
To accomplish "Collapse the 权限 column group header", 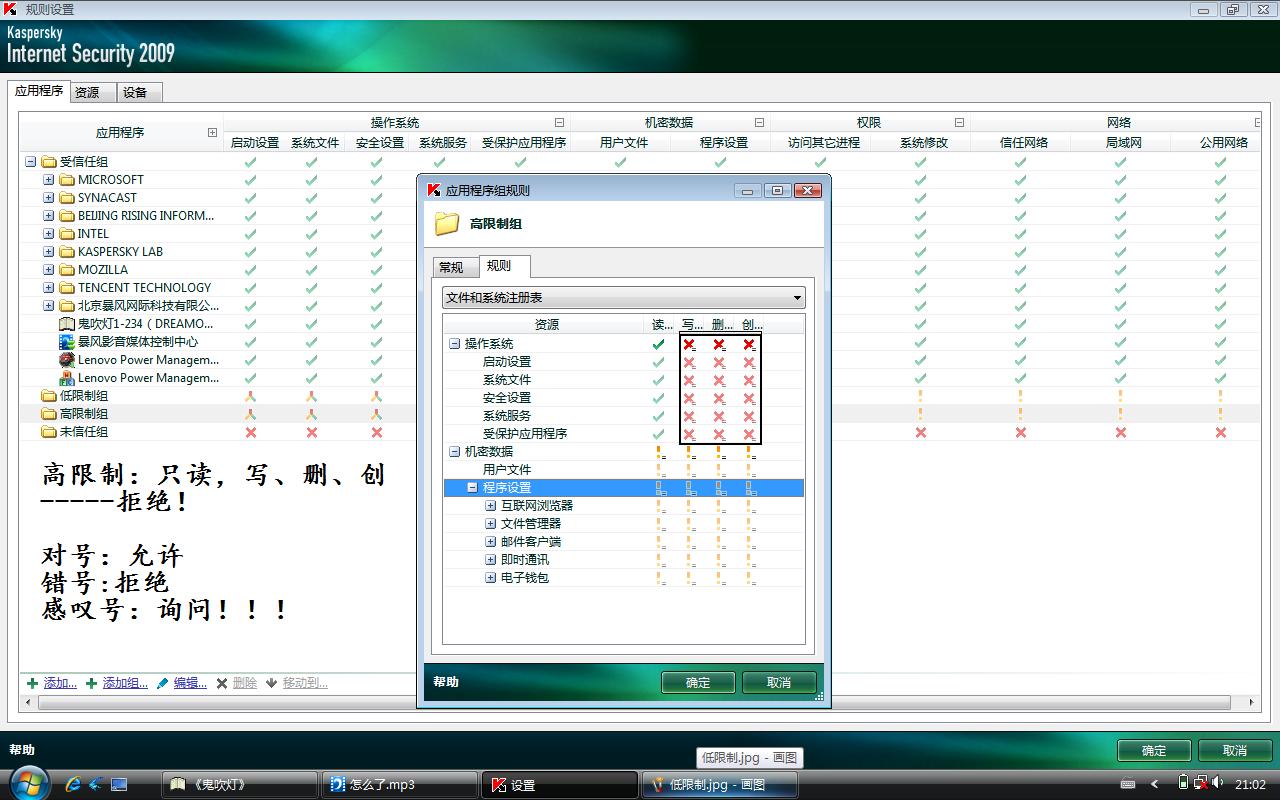I will point(959,123).
